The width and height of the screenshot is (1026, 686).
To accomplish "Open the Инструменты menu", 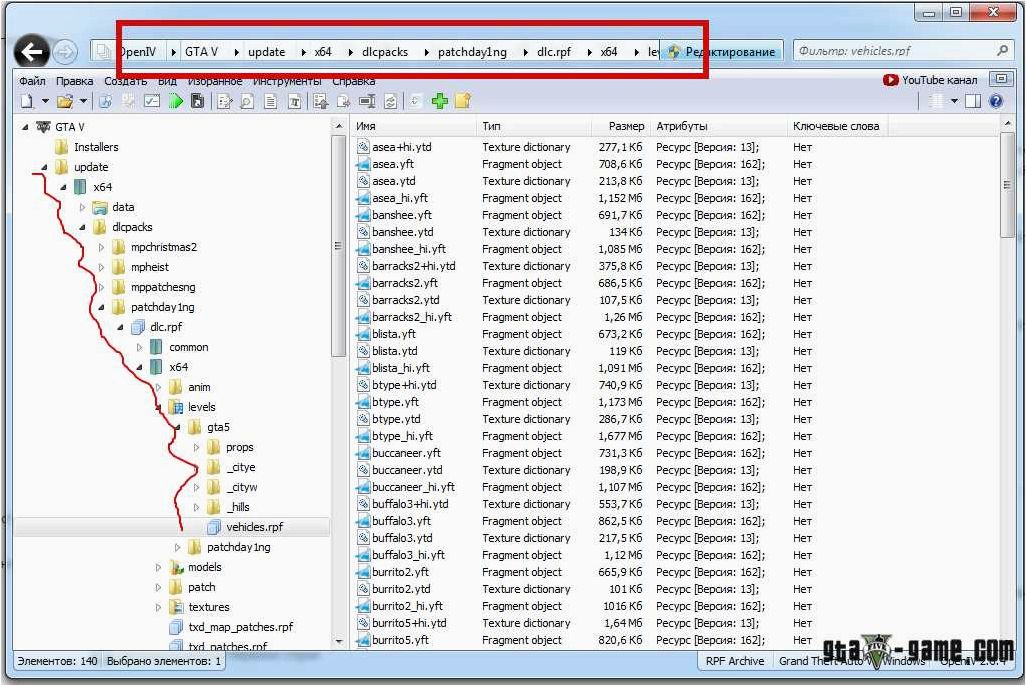I will (287, 81).
